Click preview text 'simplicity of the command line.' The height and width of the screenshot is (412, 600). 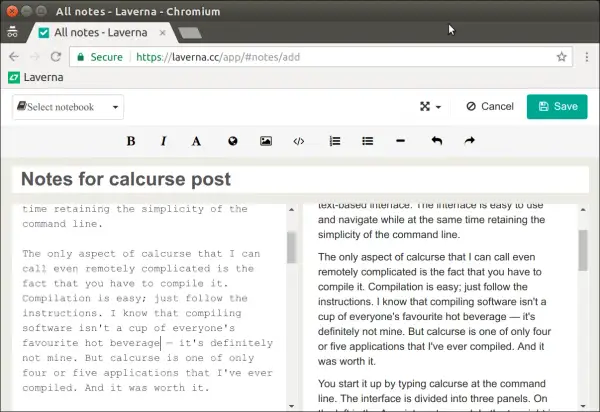pyautogui.click(x=389, y=234)
